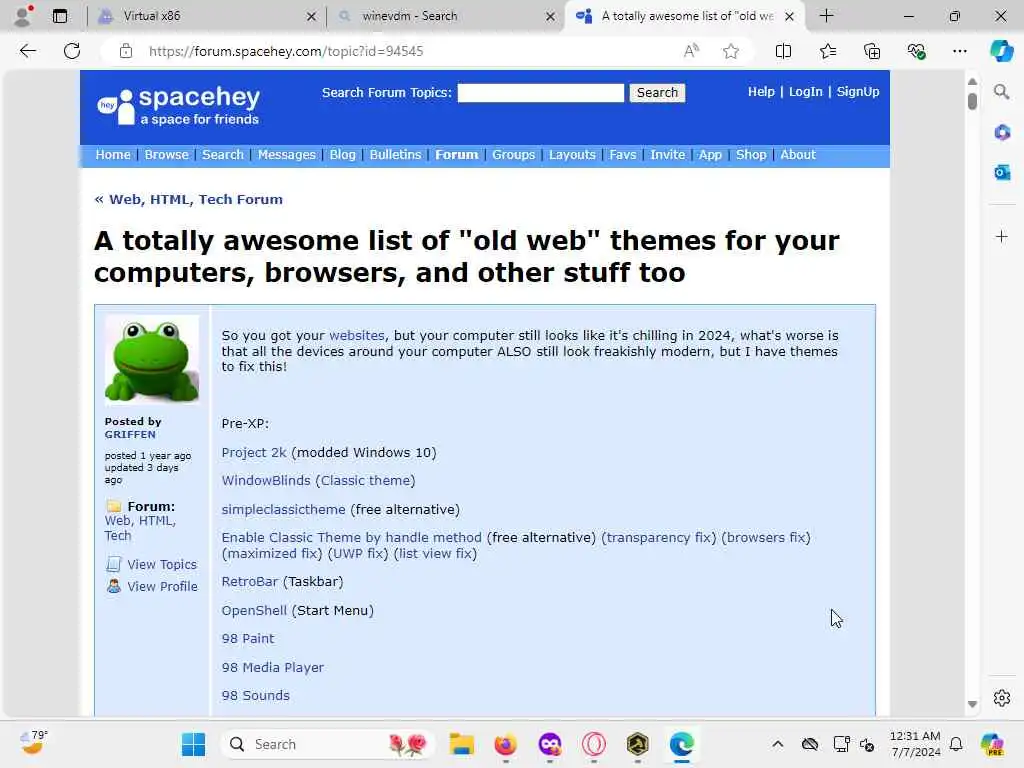Show hidden tray icons chevron
Screen dimensions: 1024x768
(x=777, y=744)
